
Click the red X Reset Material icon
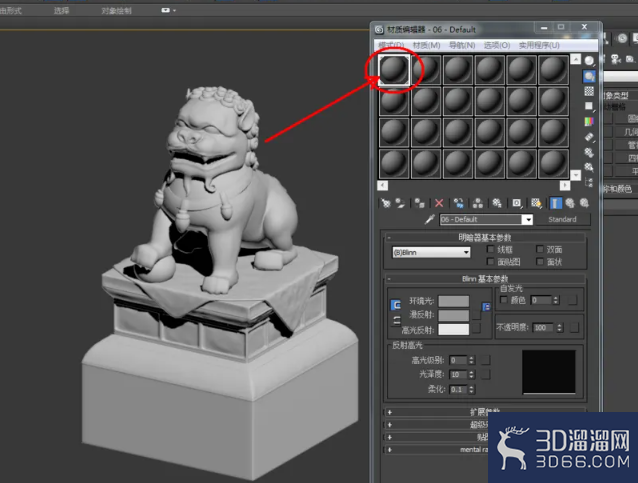point(439,203)
